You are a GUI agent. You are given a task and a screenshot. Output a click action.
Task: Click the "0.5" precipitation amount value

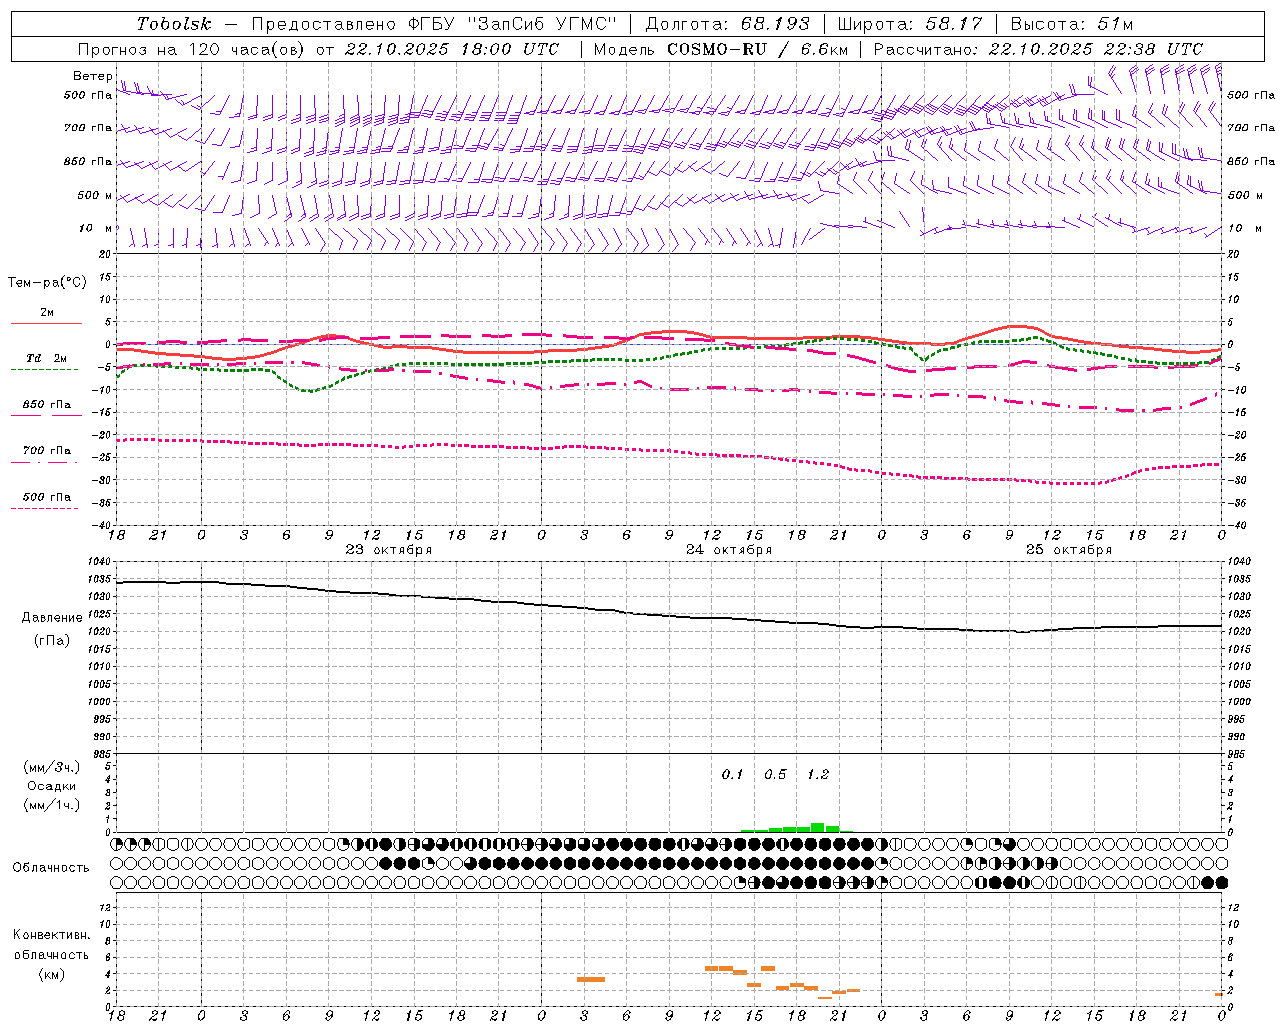click(775, 775)
